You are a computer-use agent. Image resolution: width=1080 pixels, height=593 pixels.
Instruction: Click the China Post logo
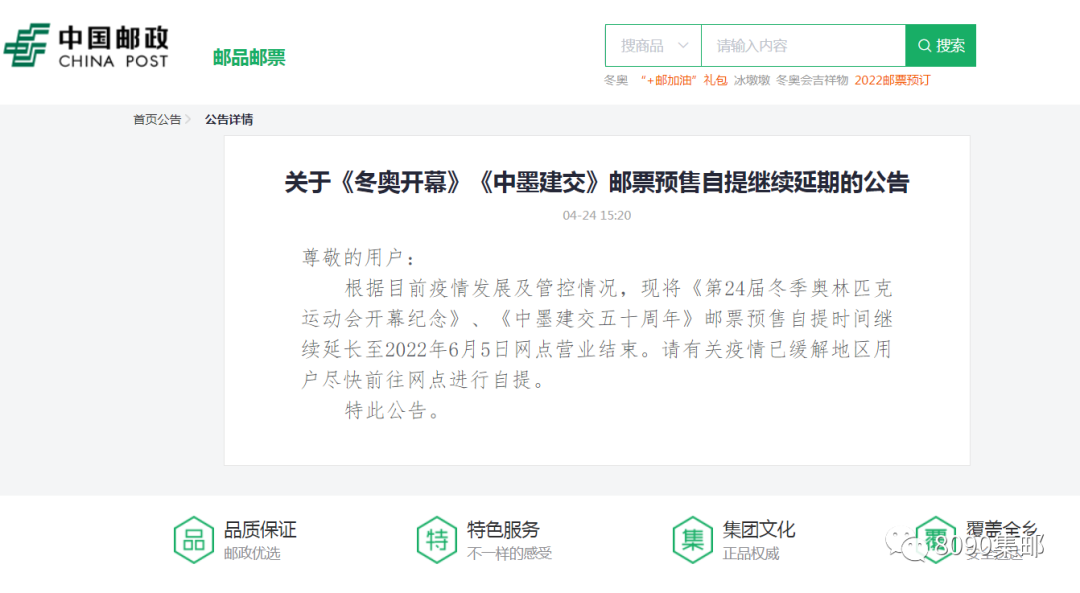86,46
